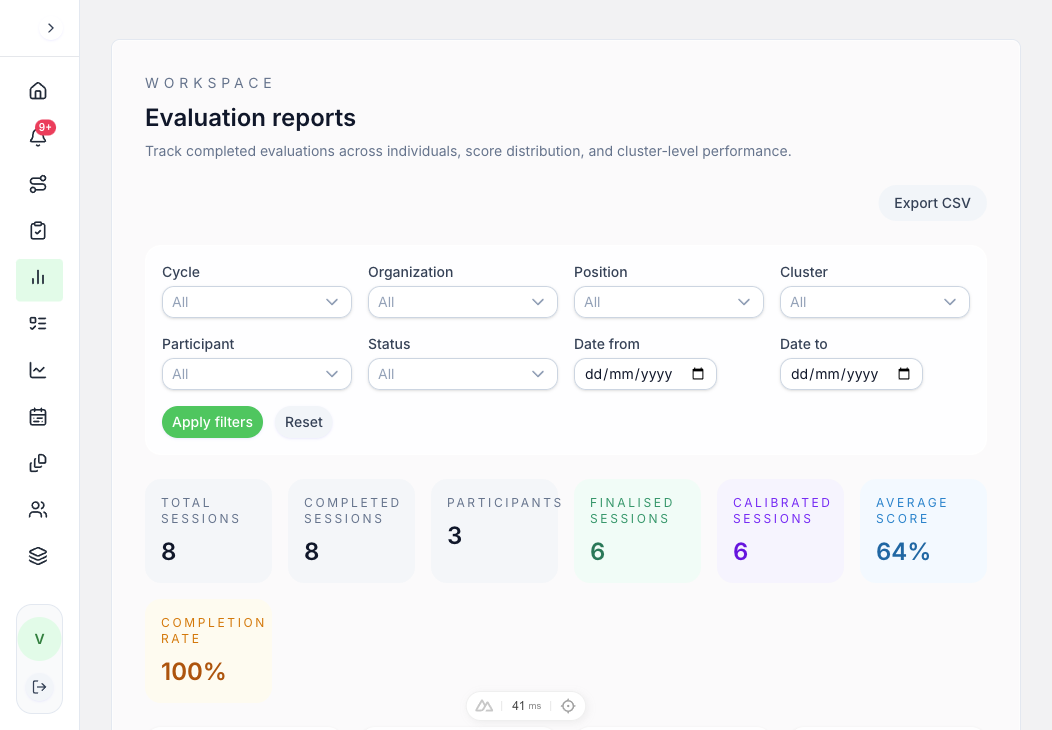Open the stacked layers icon in sidebar
The height and width of the screenshot is (730, 1052).
[x=38, y=556]
